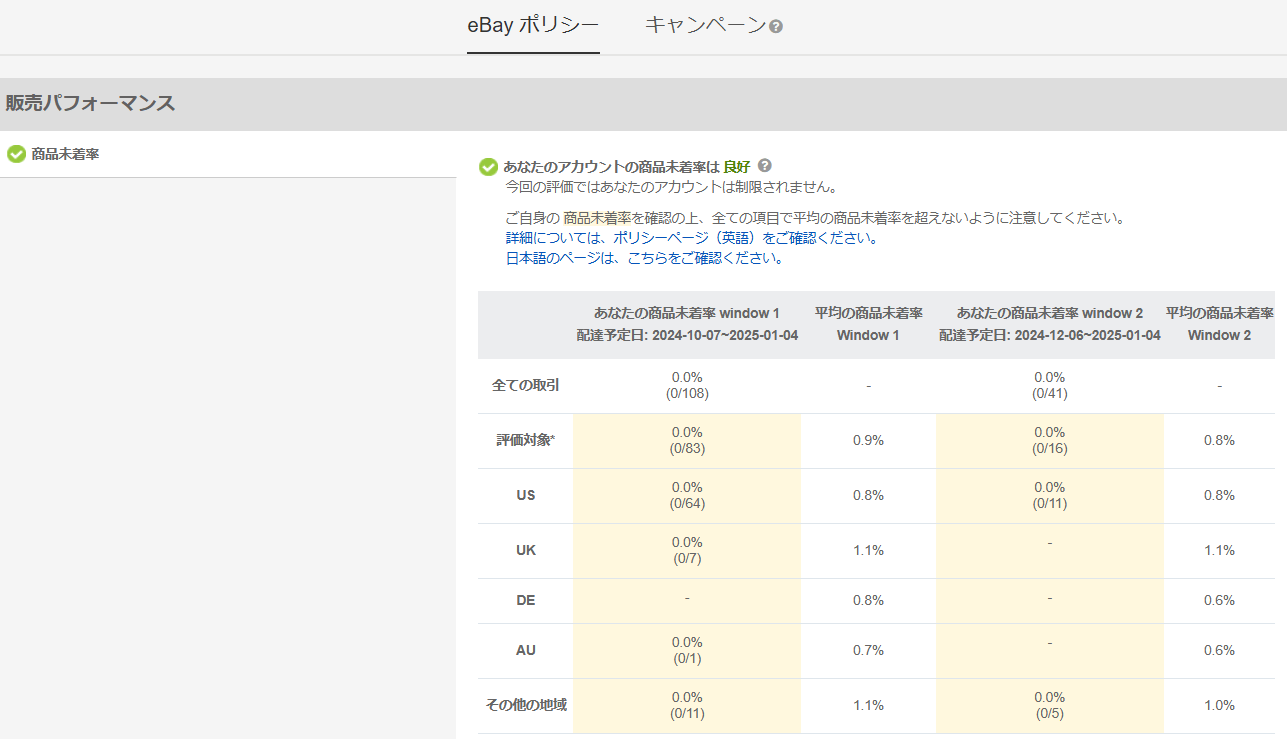Select the 評価対象* row label

(525, 440)
